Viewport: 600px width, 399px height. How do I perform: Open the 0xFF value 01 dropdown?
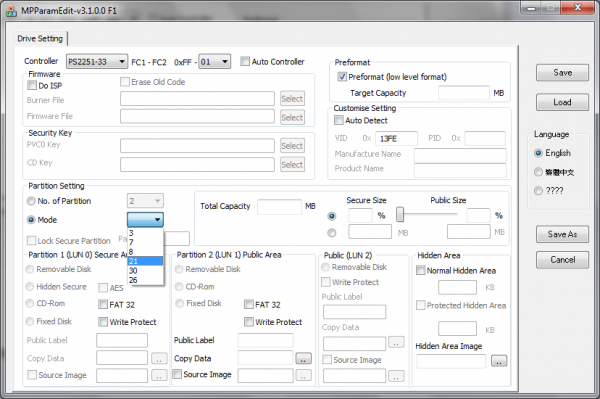pos(215,62)
